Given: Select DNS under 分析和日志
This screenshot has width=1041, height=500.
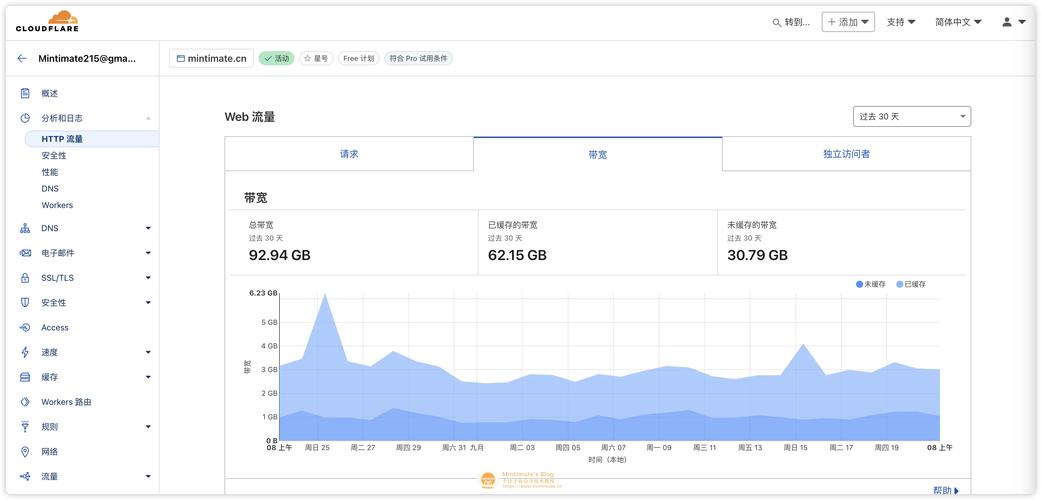Looking at the screenshot, I should (50, 189).
